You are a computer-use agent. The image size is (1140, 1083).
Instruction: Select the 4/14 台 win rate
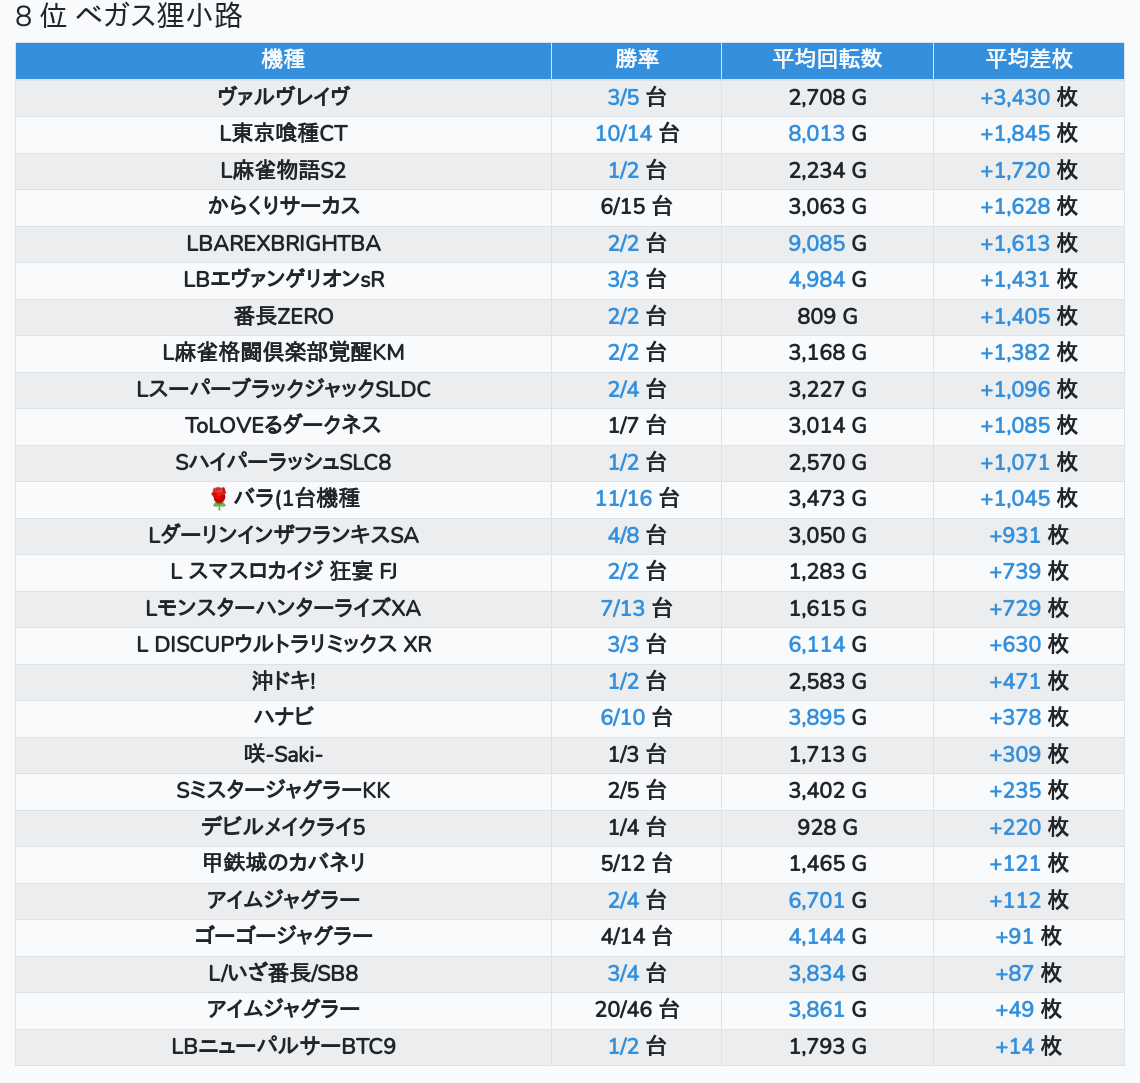pos(637,937)
